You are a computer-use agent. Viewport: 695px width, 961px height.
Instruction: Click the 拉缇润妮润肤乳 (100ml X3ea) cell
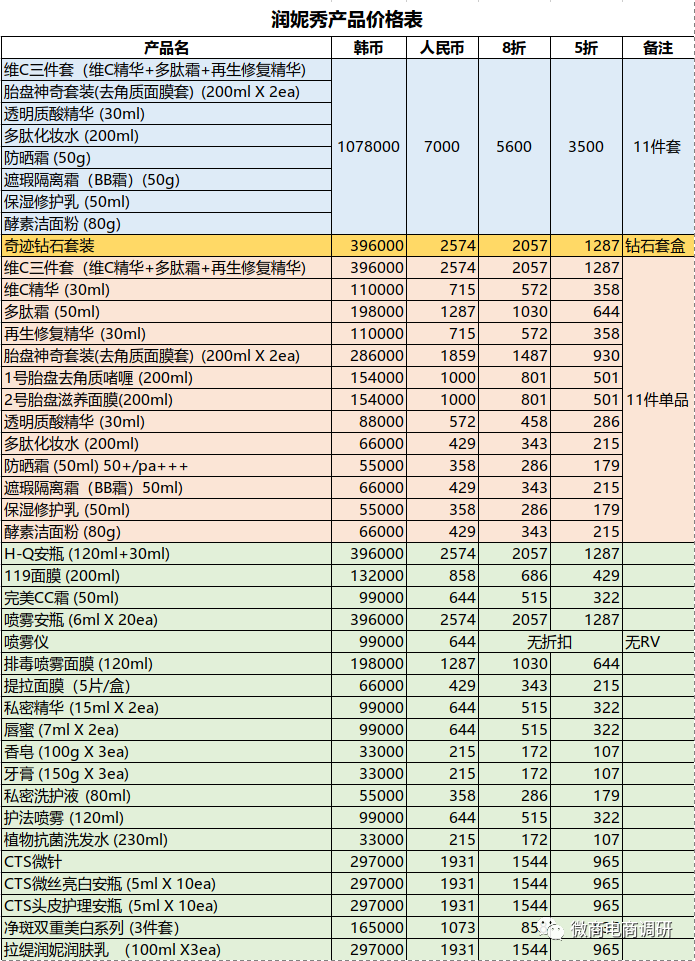[166, 950]
